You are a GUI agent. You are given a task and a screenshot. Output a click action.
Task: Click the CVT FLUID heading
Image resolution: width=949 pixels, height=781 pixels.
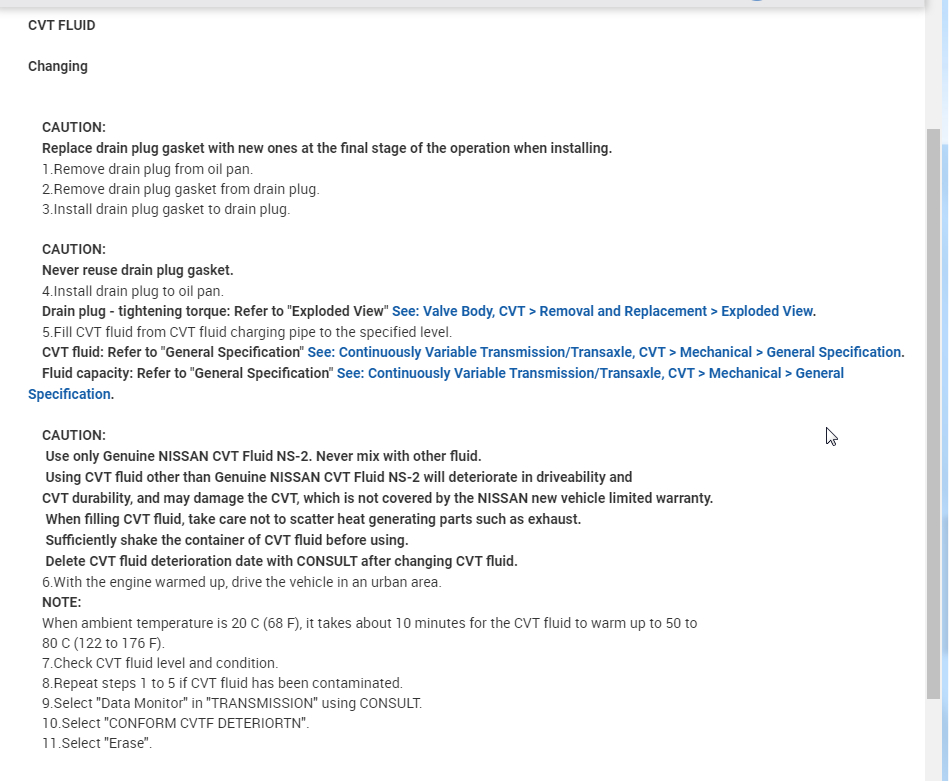click(x=62, y=25)
